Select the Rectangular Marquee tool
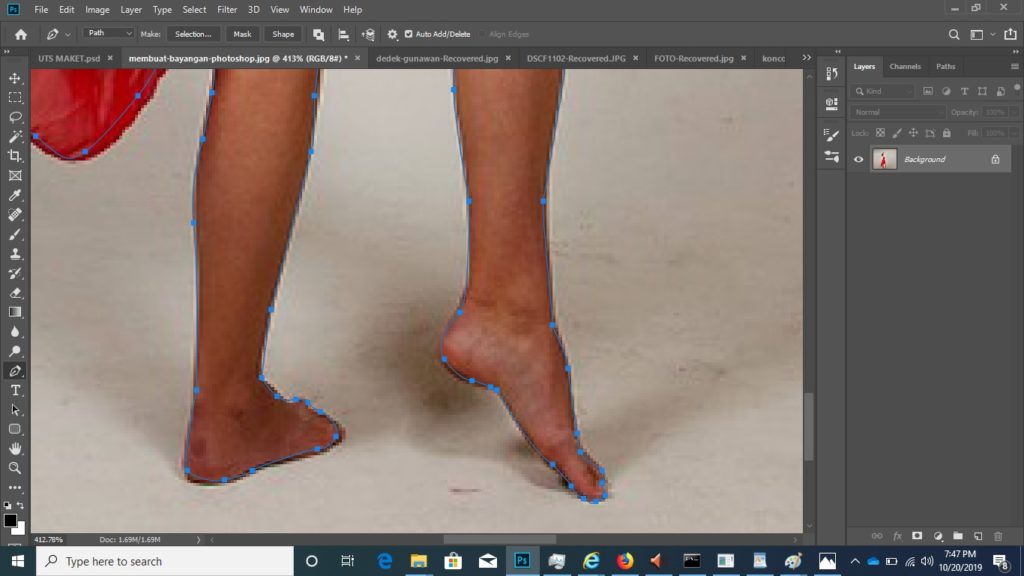Viewport: 1024px width, 576px height. [x=15, y=98]
